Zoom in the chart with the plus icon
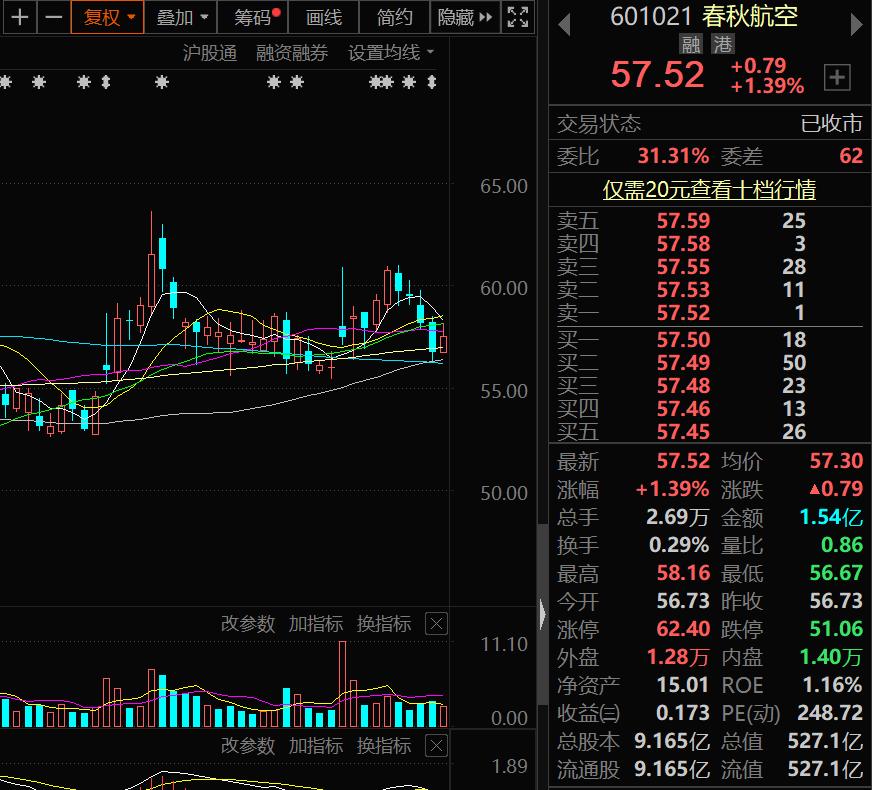Viewport: 872px width, 790px height. [x=20, y=17]
